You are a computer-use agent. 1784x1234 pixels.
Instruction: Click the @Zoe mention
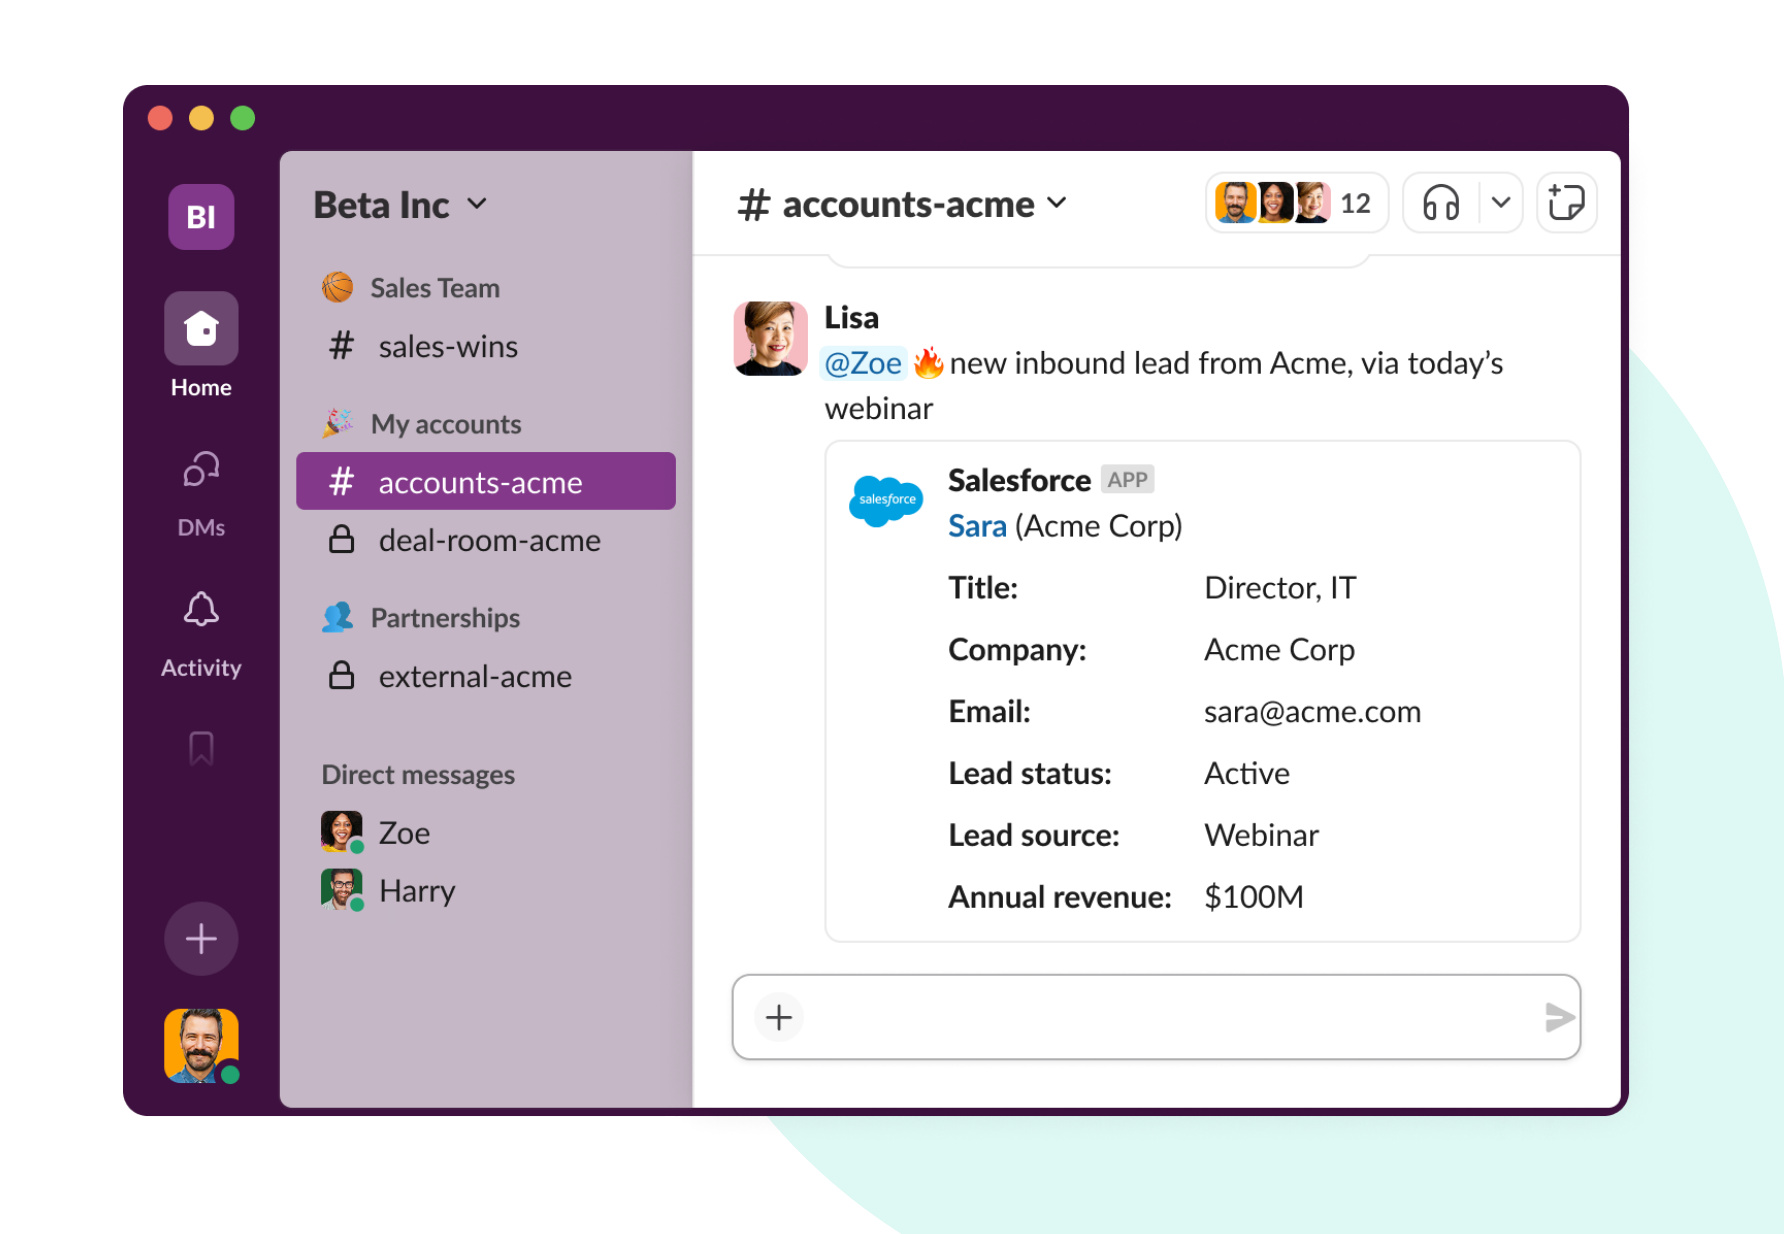(863, 363)
